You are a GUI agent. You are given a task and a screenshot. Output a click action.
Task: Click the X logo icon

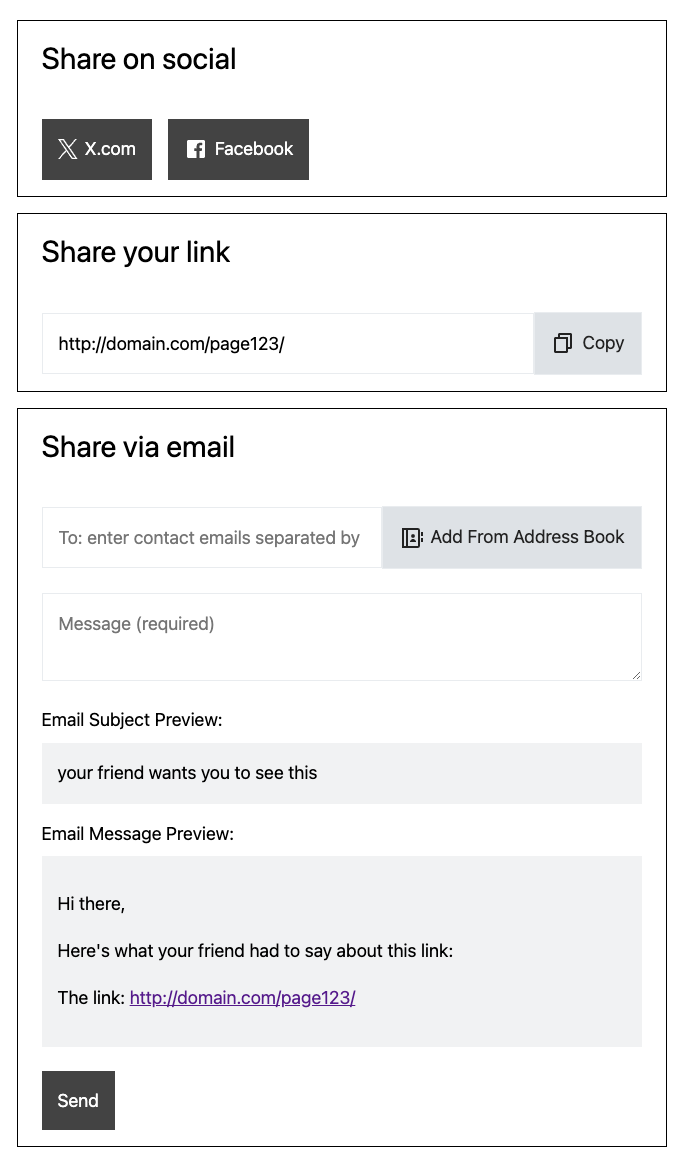point(68,149)
